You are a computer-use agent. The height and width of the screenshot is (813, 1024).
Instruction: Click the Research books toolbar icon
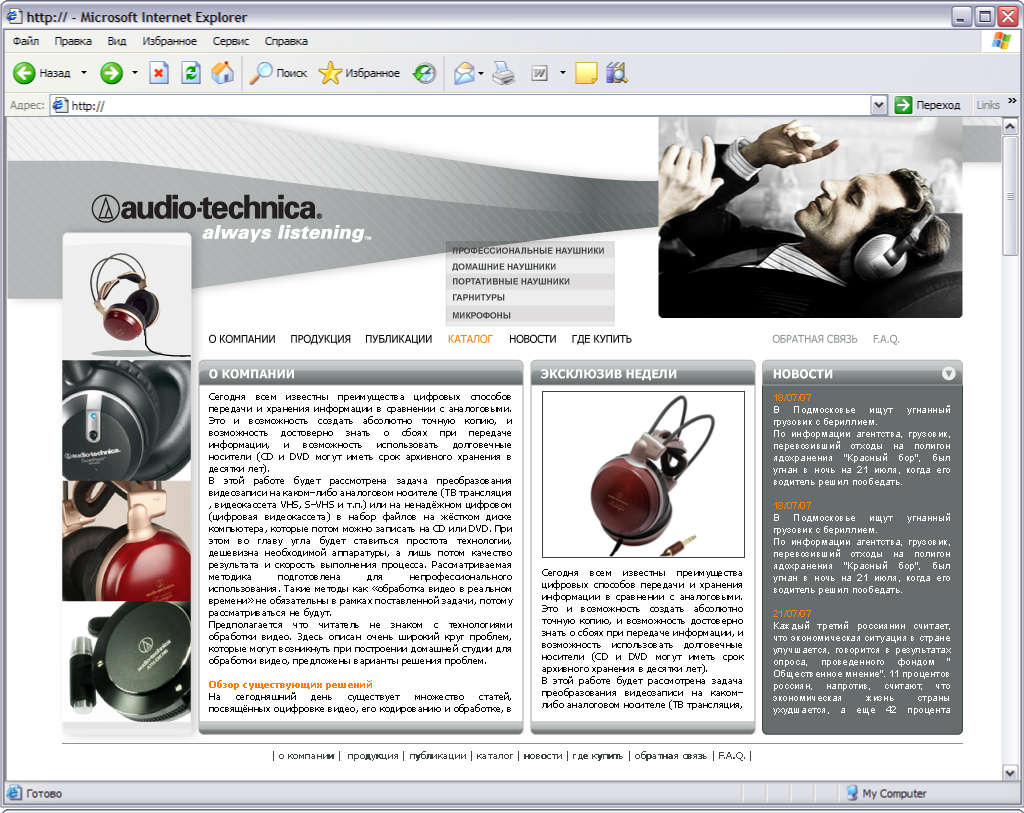(x=617, y=72)
